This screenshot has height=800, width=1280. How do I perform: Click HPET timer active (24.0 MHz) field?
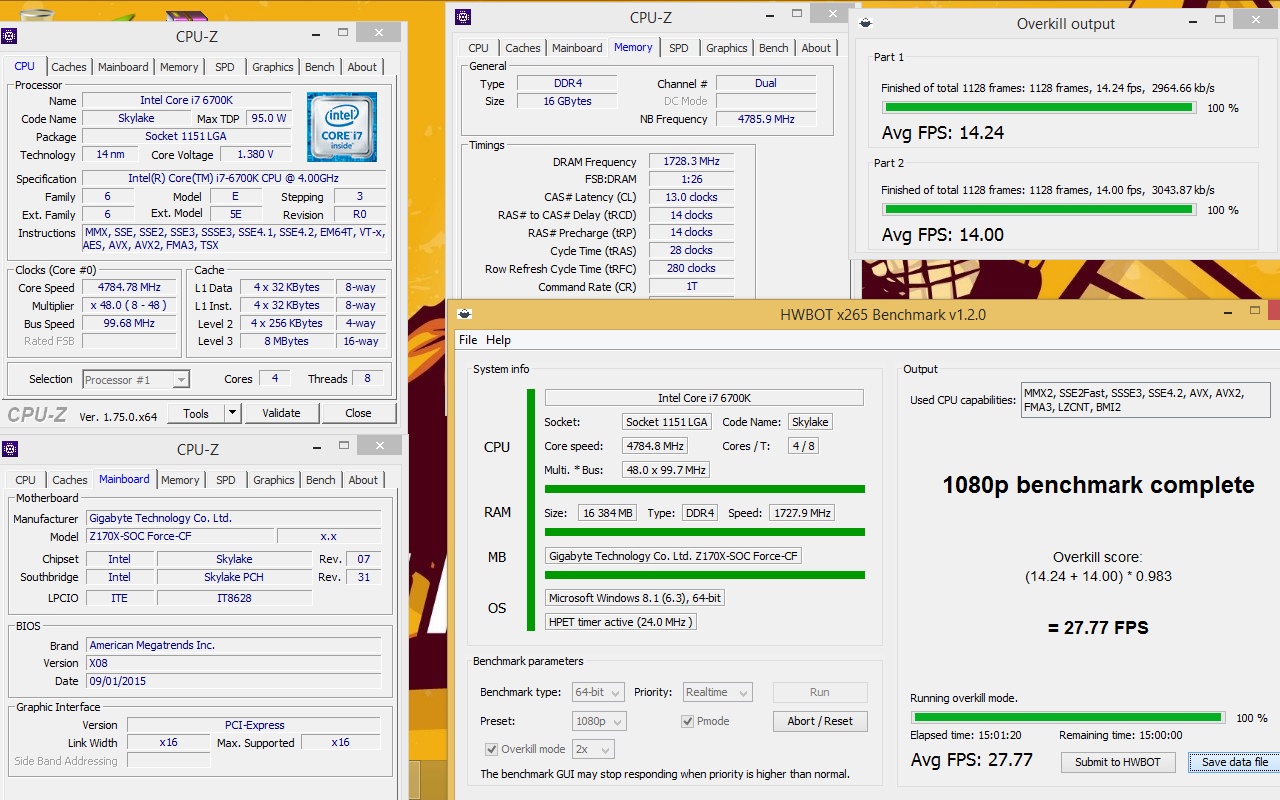pos(620,622)
